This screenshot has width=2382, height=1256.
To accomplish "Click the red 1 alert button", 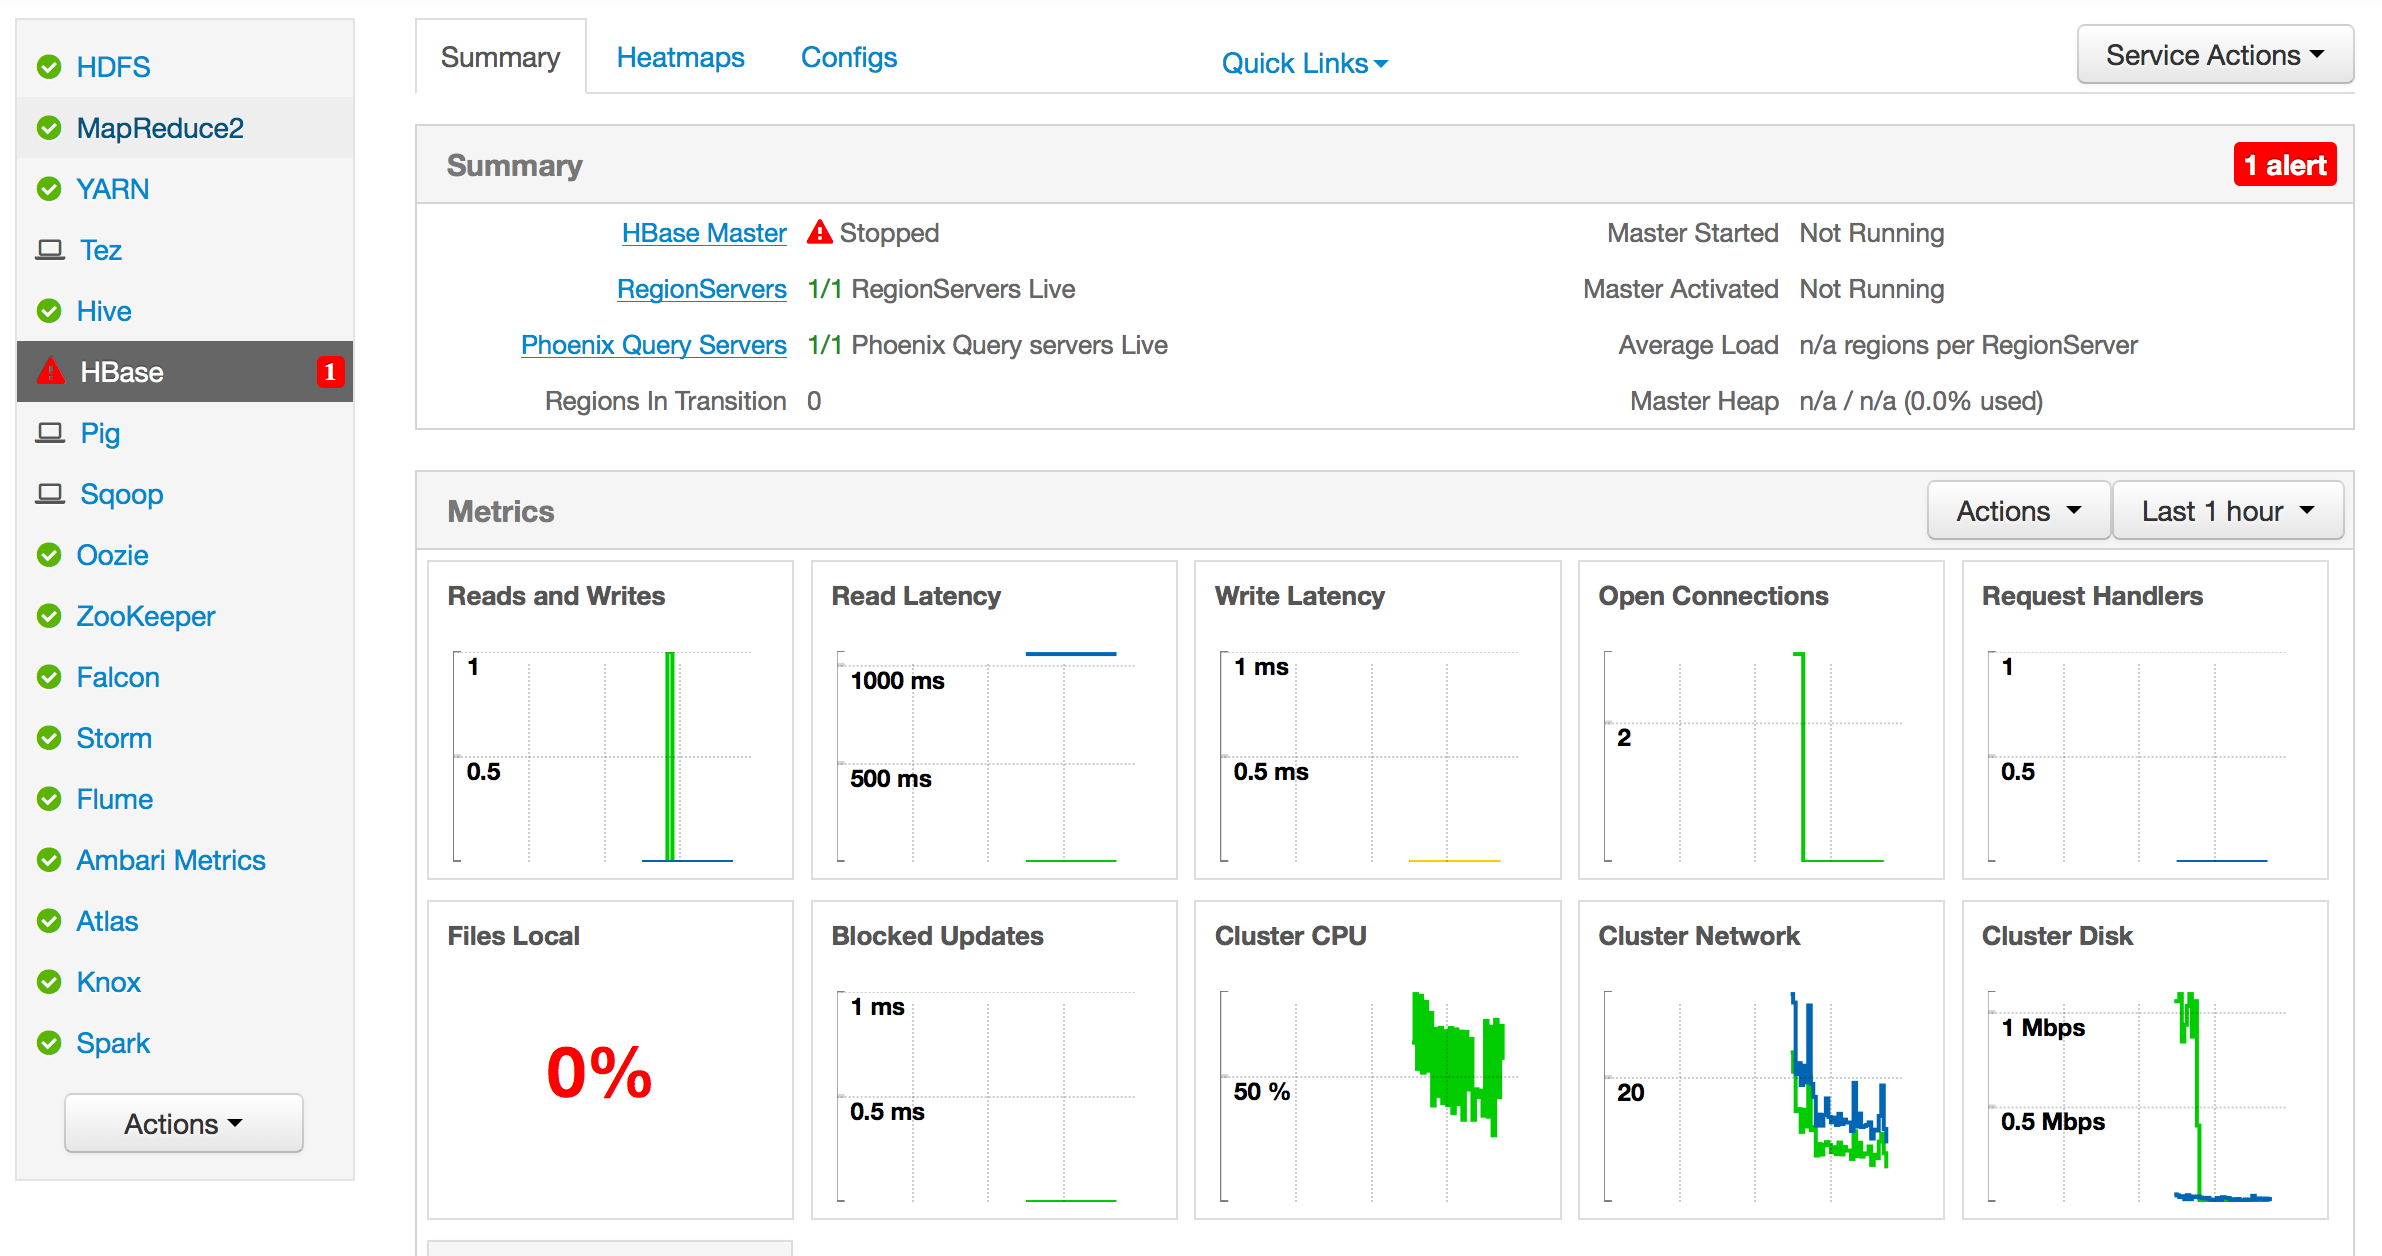I will click(2284, 165).
